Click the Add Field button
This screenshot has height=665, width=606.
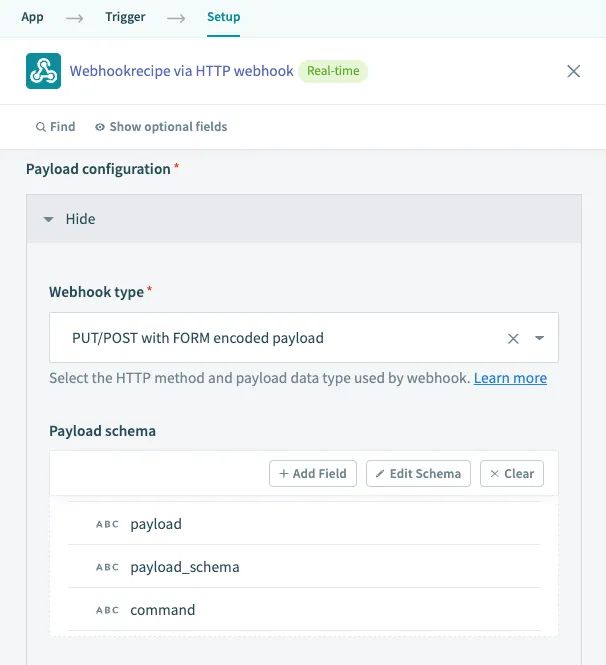click(313, 473)
